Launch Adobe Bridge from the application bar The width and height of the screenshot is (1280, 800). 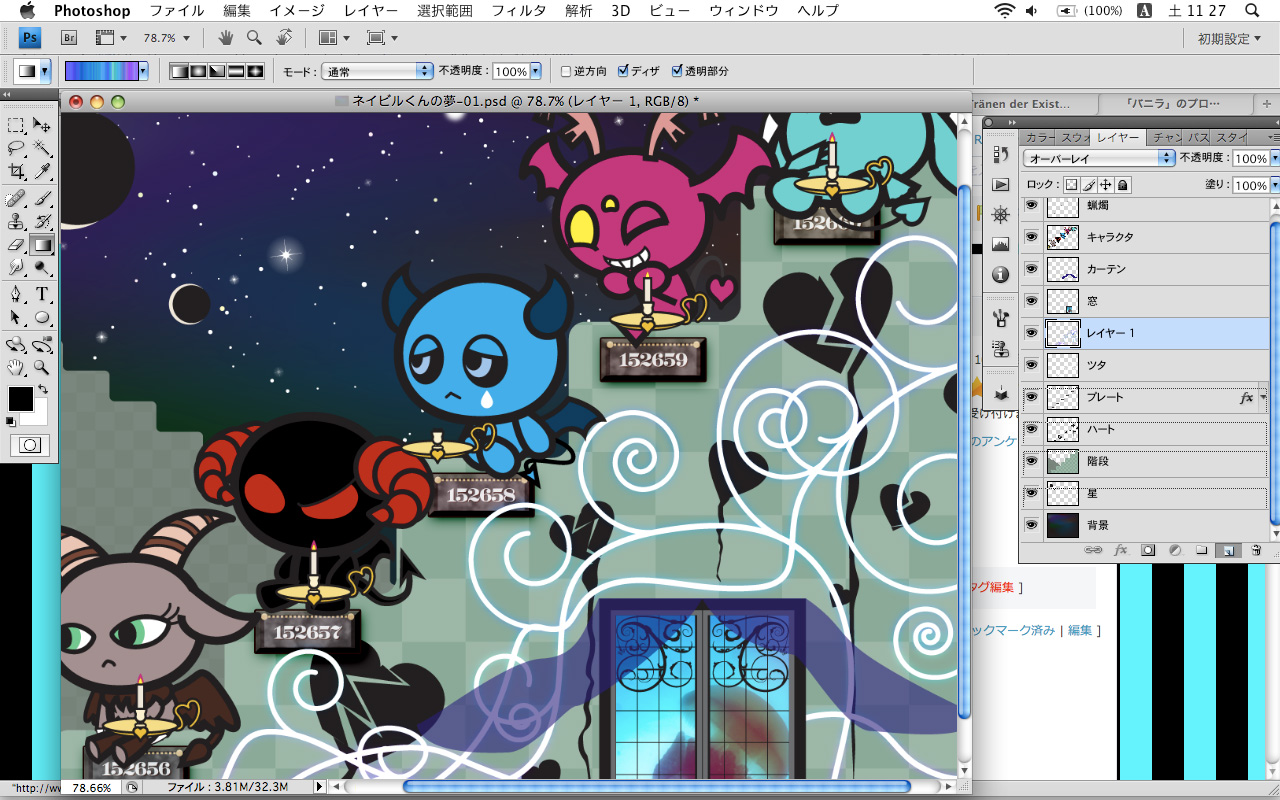tap(70, 38)
